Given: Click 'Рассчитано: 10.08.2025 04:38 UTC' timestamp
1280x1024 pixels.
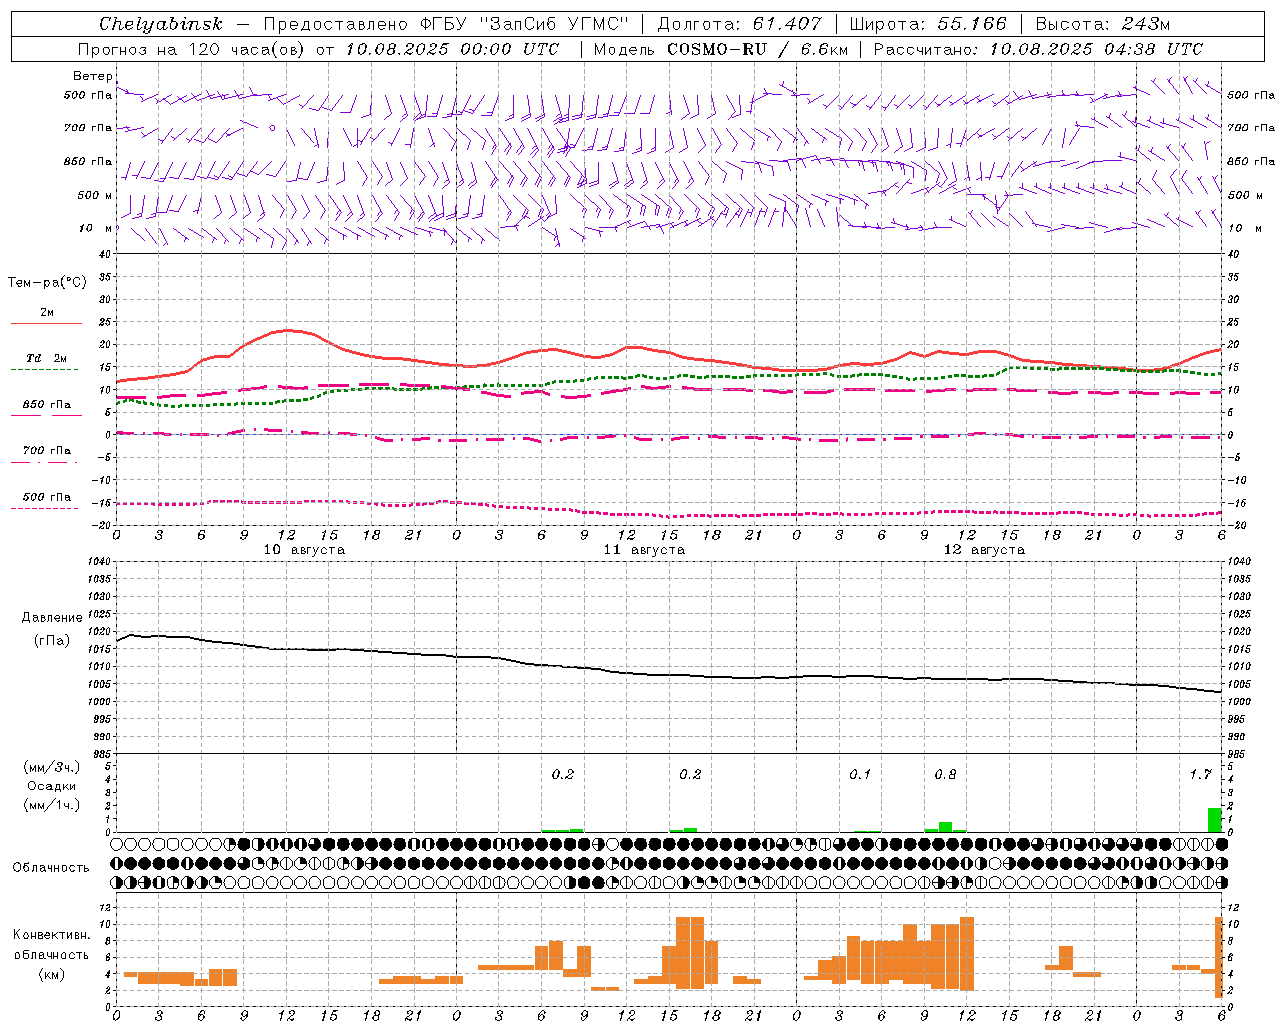Looking at the screenshot, I should click(1038, 49).
